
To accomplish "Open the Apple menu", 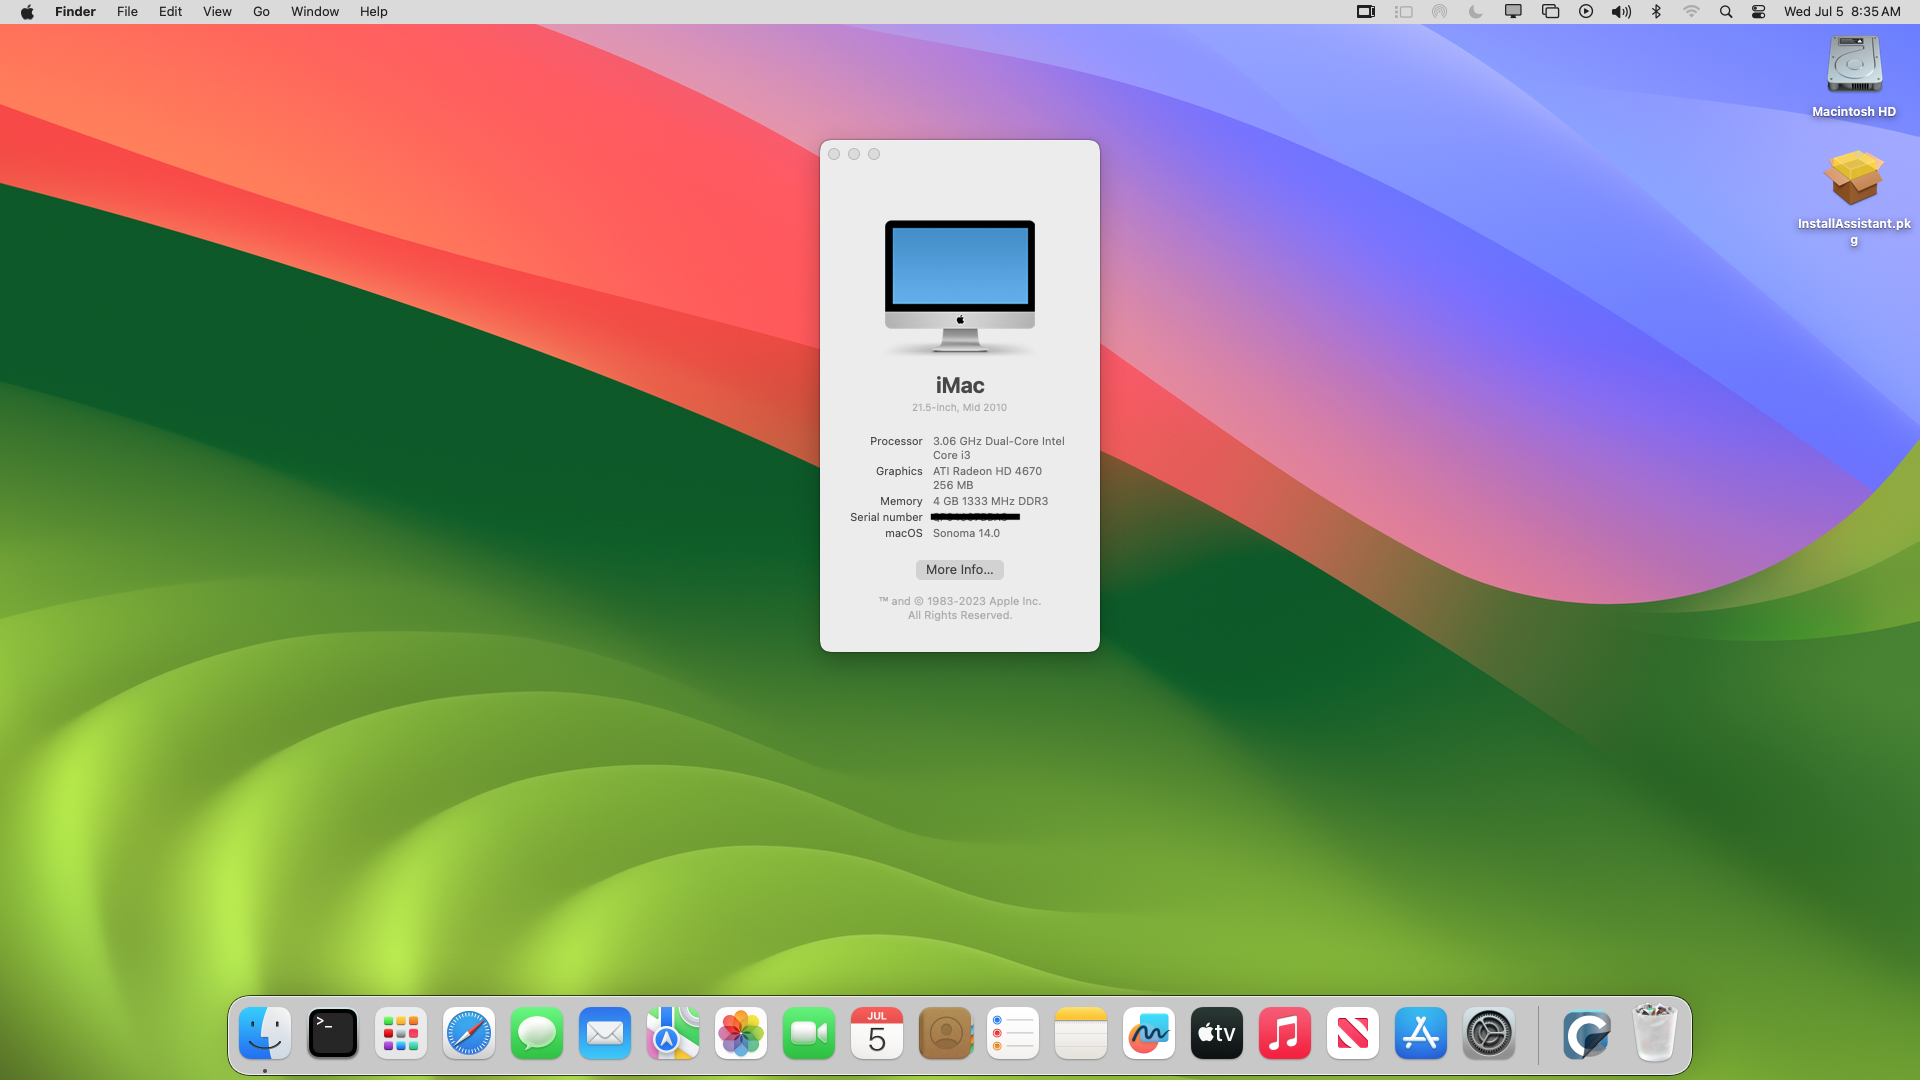I will pyautogui.click(x=27, y=12).
